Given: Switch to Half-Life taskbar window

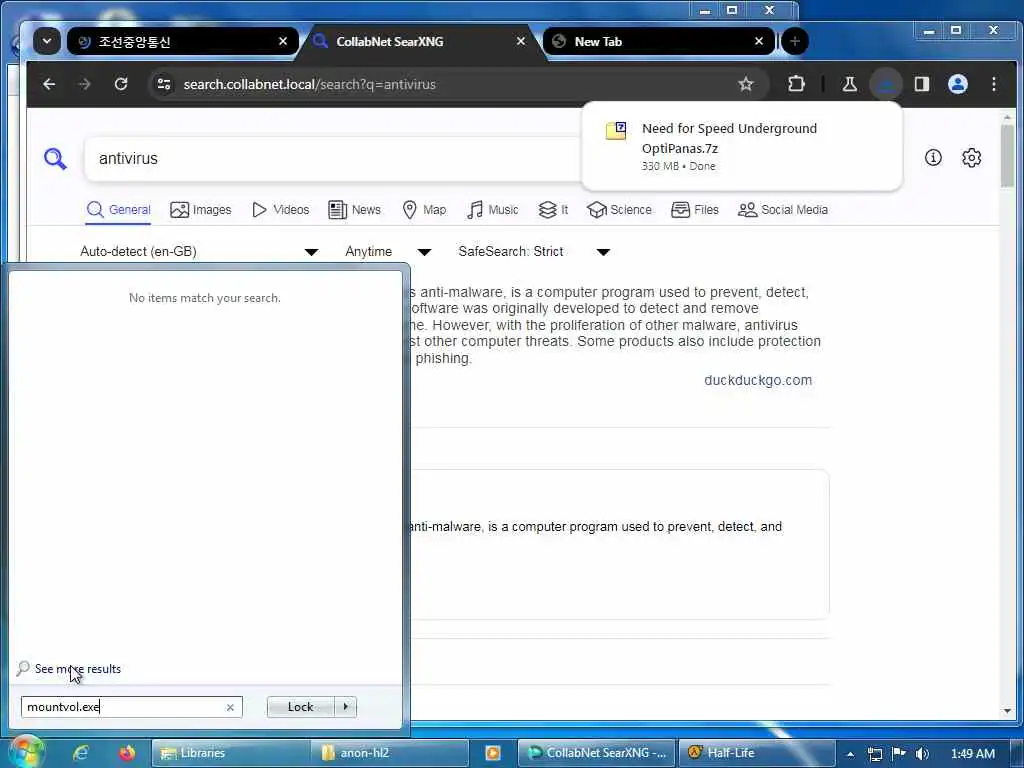Looking at the screenshot, I should 756,753.
